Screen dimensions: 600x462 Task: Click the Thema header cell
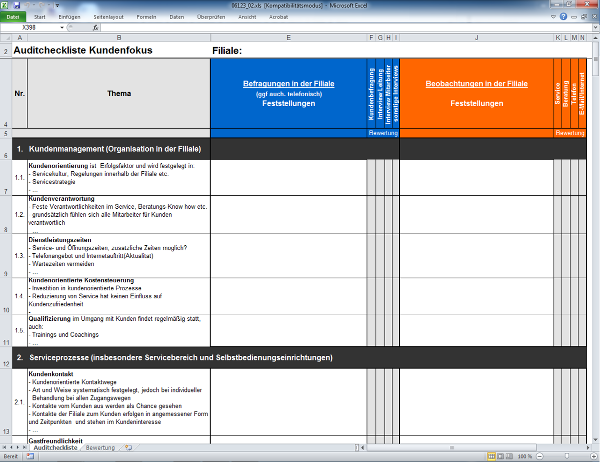click(119, 93)
